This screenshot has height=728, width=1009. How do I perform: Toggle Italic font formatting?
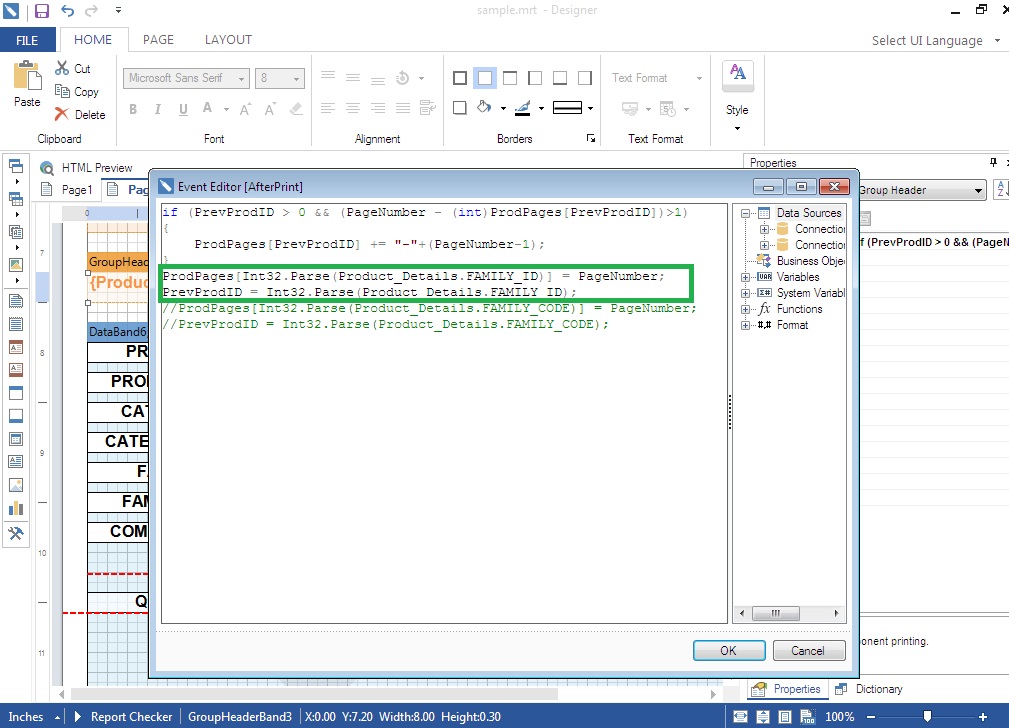tap(158, 109)
